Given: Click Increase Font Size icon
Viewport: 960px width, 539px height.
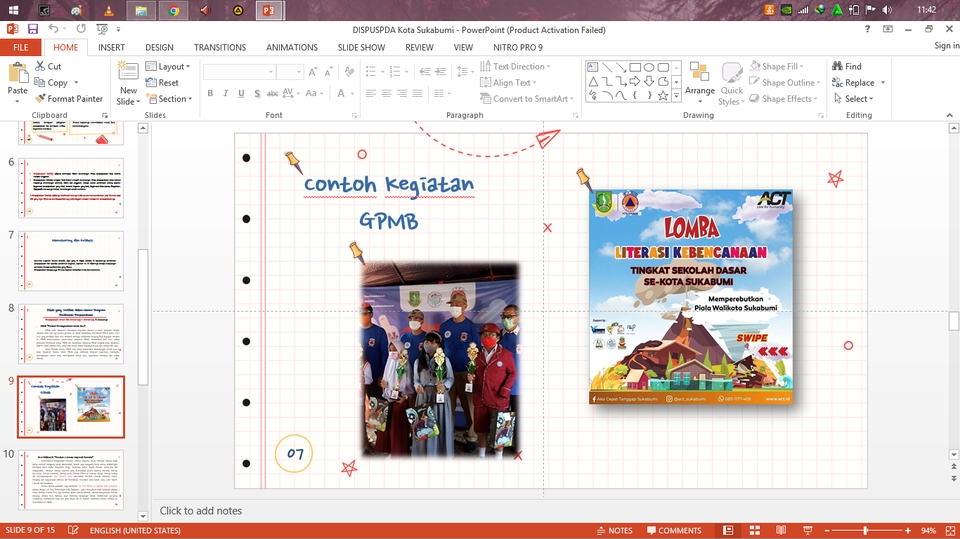Looking at the screenshot, I should [x=313, y=72].
